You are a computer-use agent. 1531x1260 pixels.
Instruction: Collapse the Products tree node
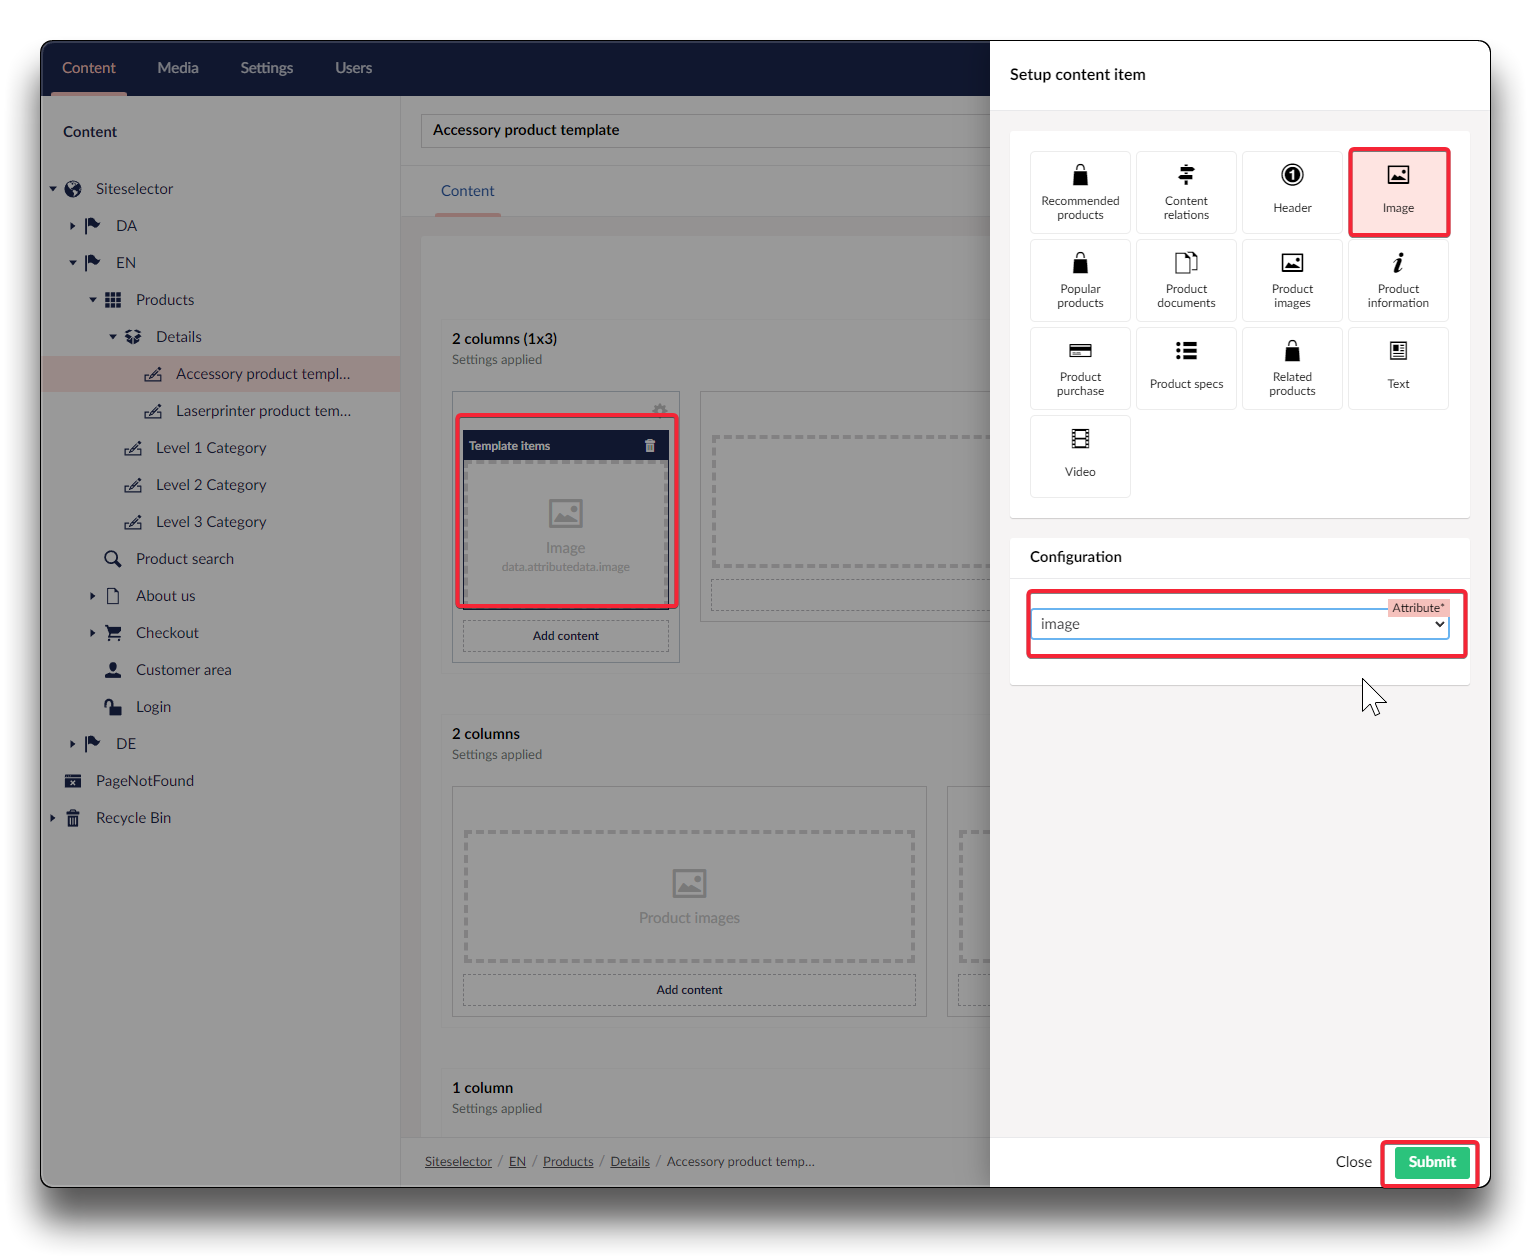coord(93,300)
